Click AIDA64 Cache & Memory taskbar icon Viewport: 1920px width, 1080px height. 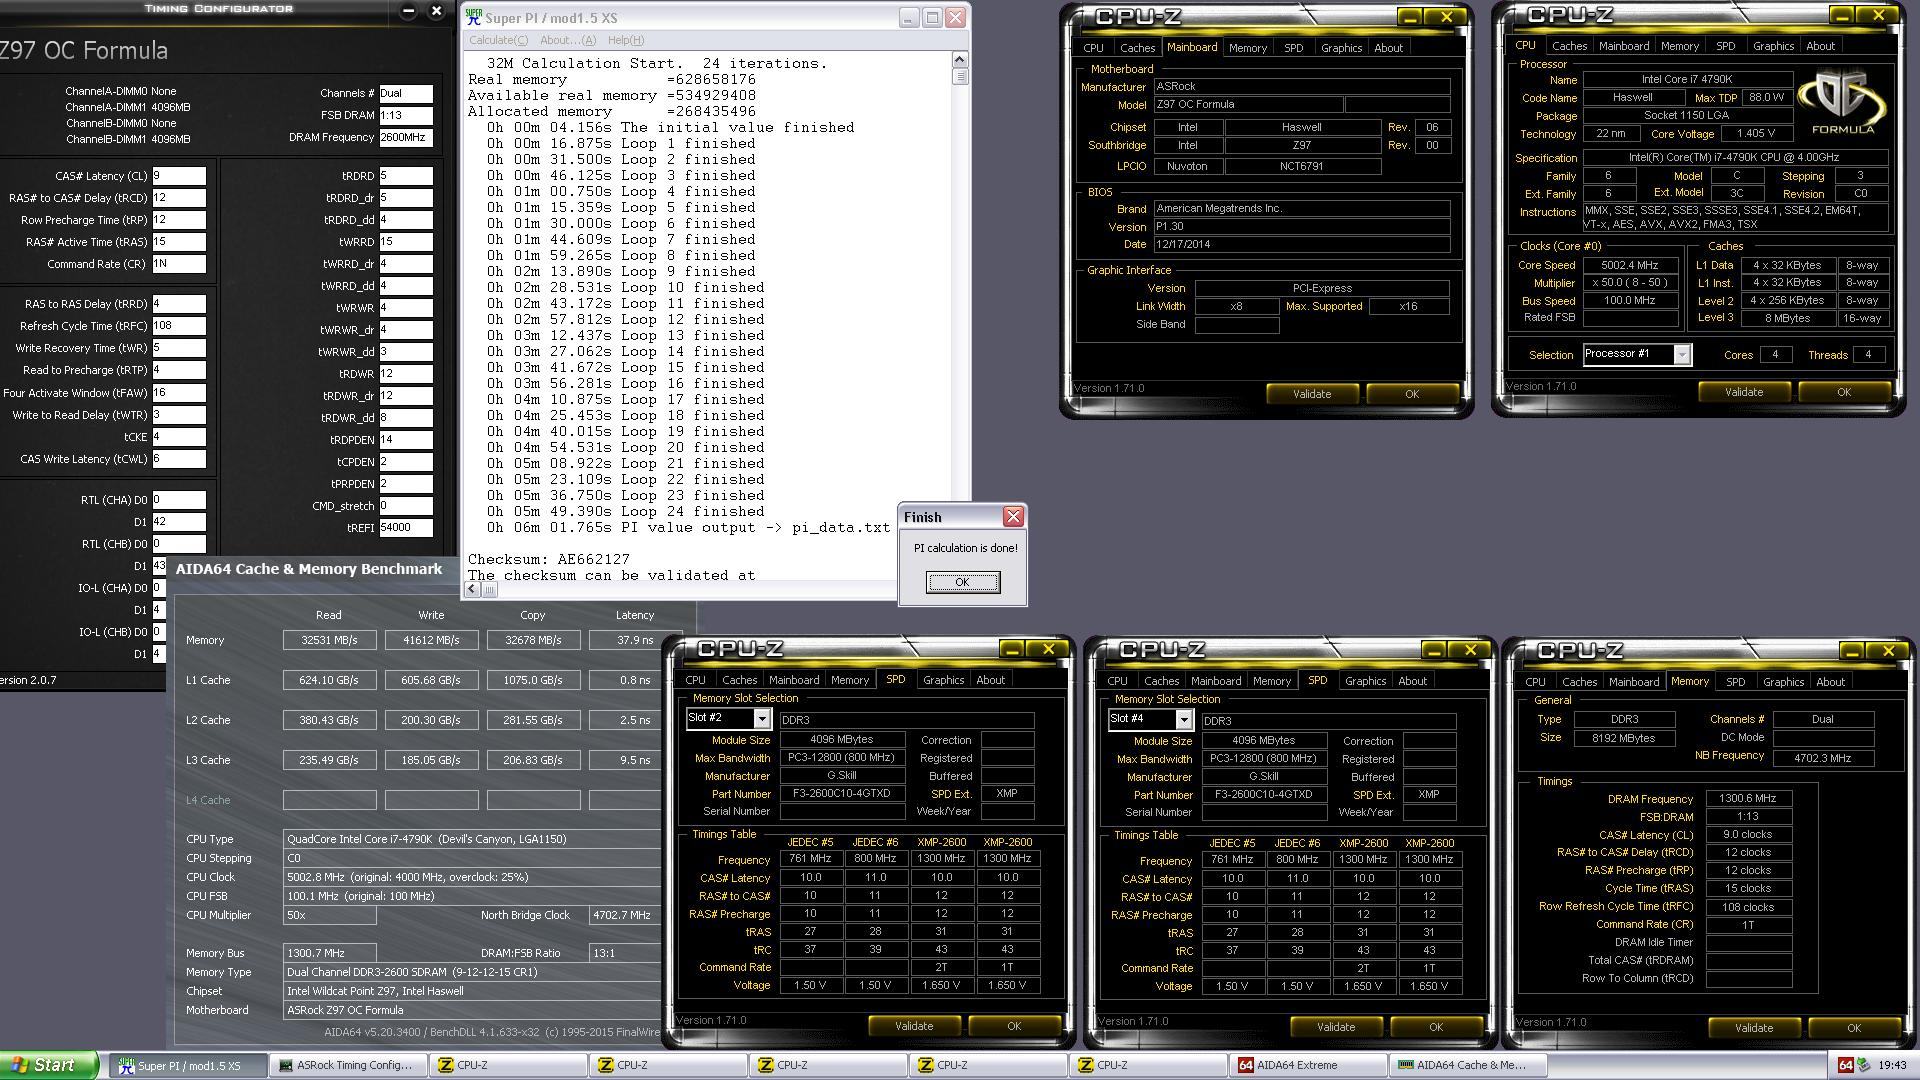(x=1405, y=1066)
